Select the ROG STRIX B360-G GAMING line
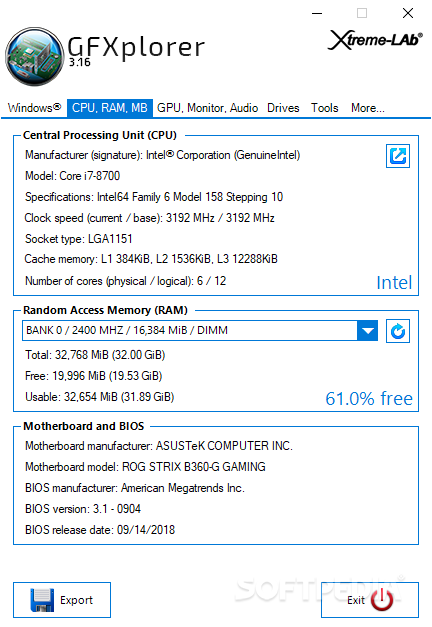The image size is (432, 627). (x=145, y=467)
